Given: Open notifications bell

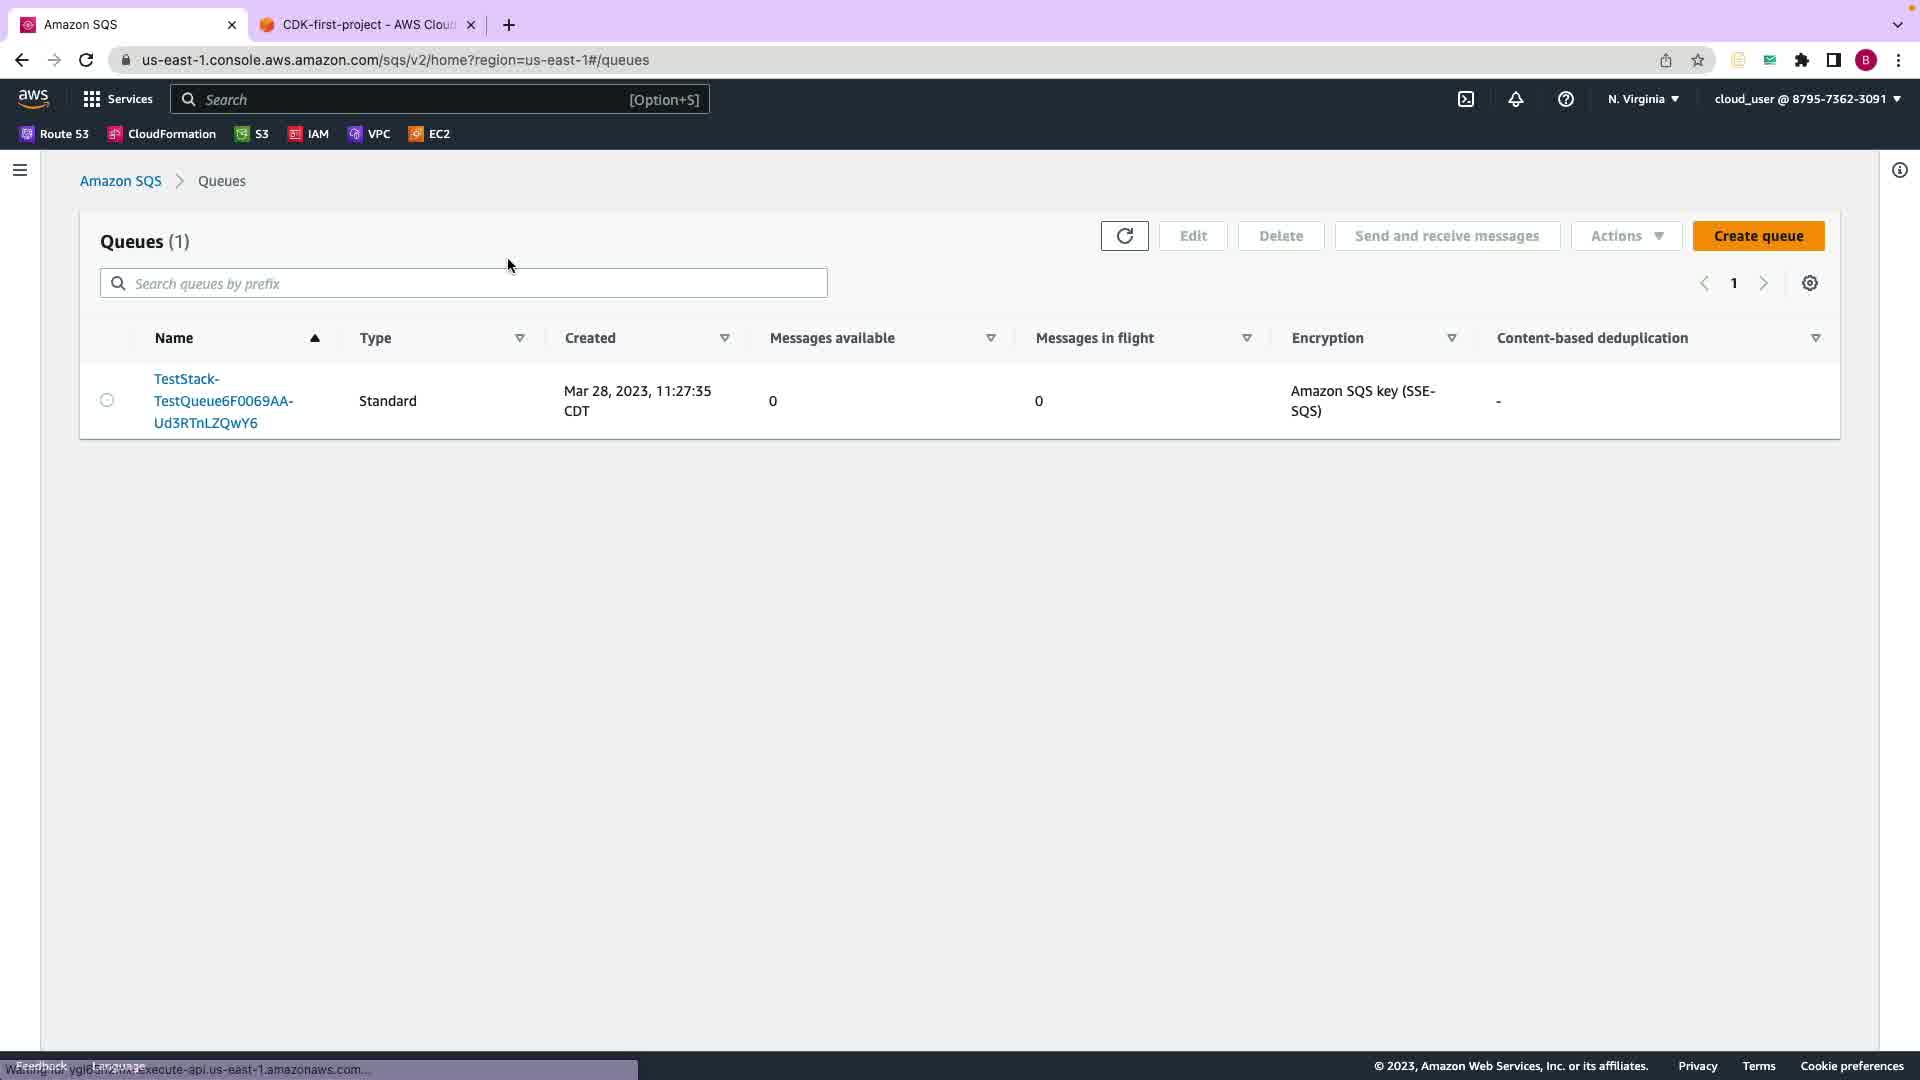Looking at the screenshot, I should pos(1515,99).
